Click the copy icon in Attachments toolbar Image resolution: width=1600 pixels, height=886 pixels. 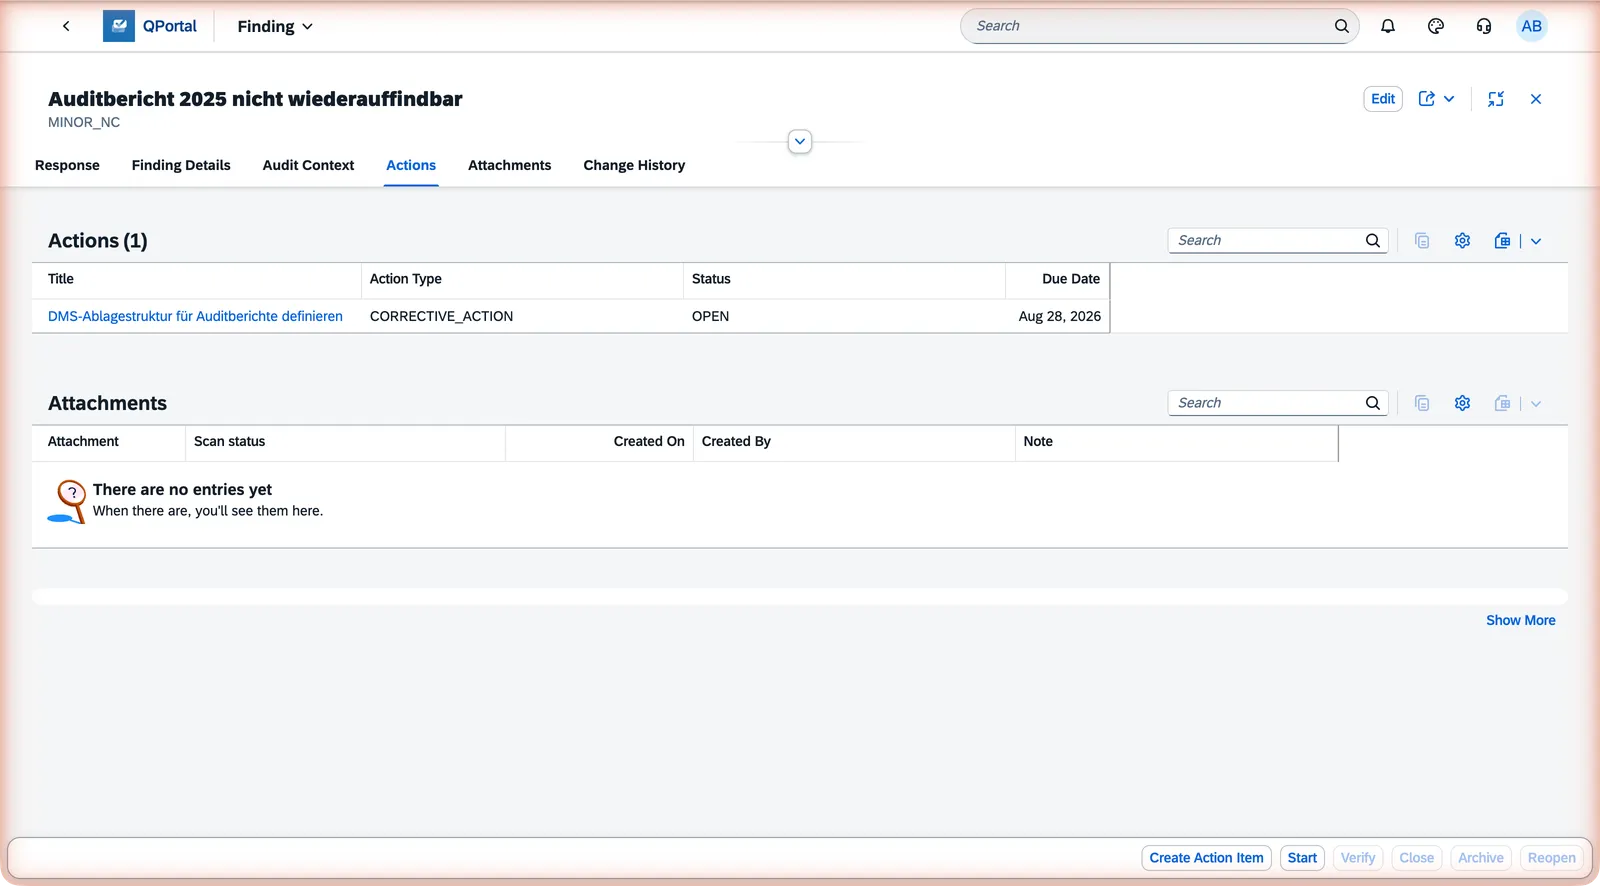pos(1422,403)
